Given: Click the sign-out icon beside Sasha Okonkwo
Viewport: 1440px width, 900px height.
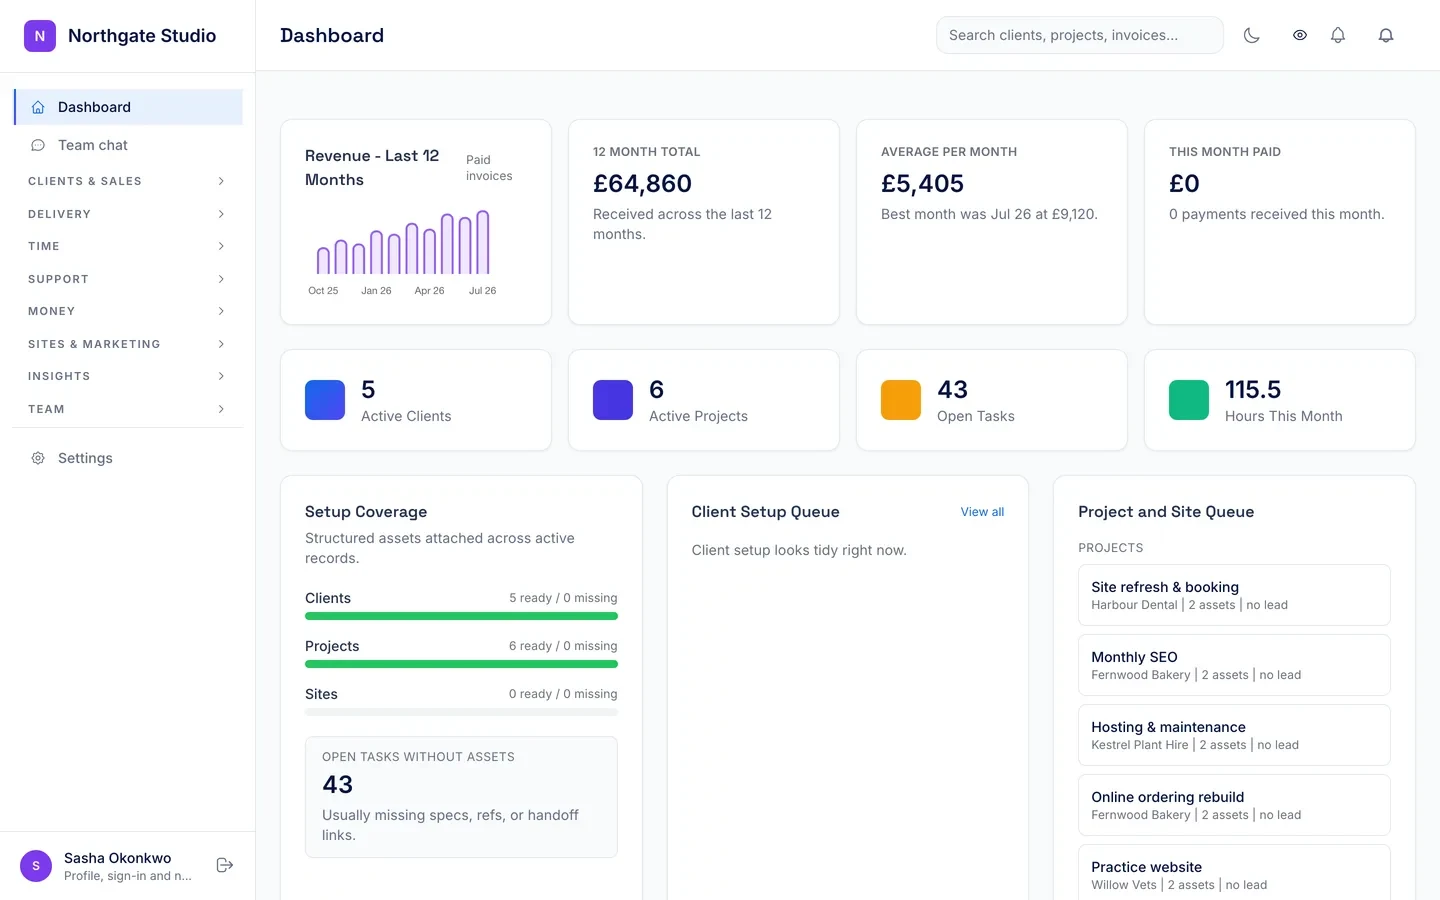Looking at the screenshot, I should [225, 865].
